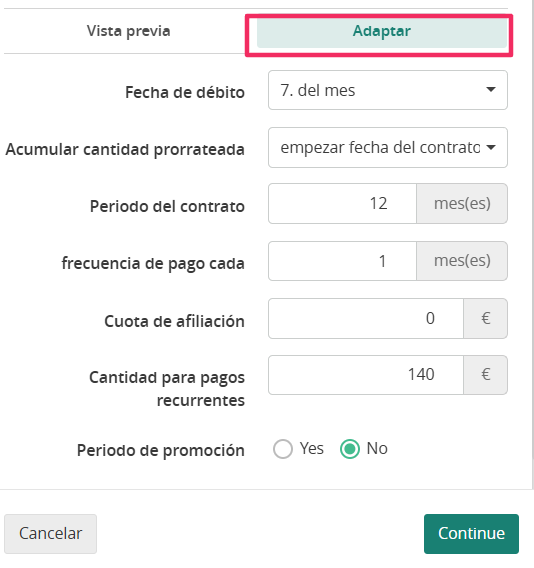
Task: Click the arrow of the '7. del mes' combo box
Action: [491, 89]
